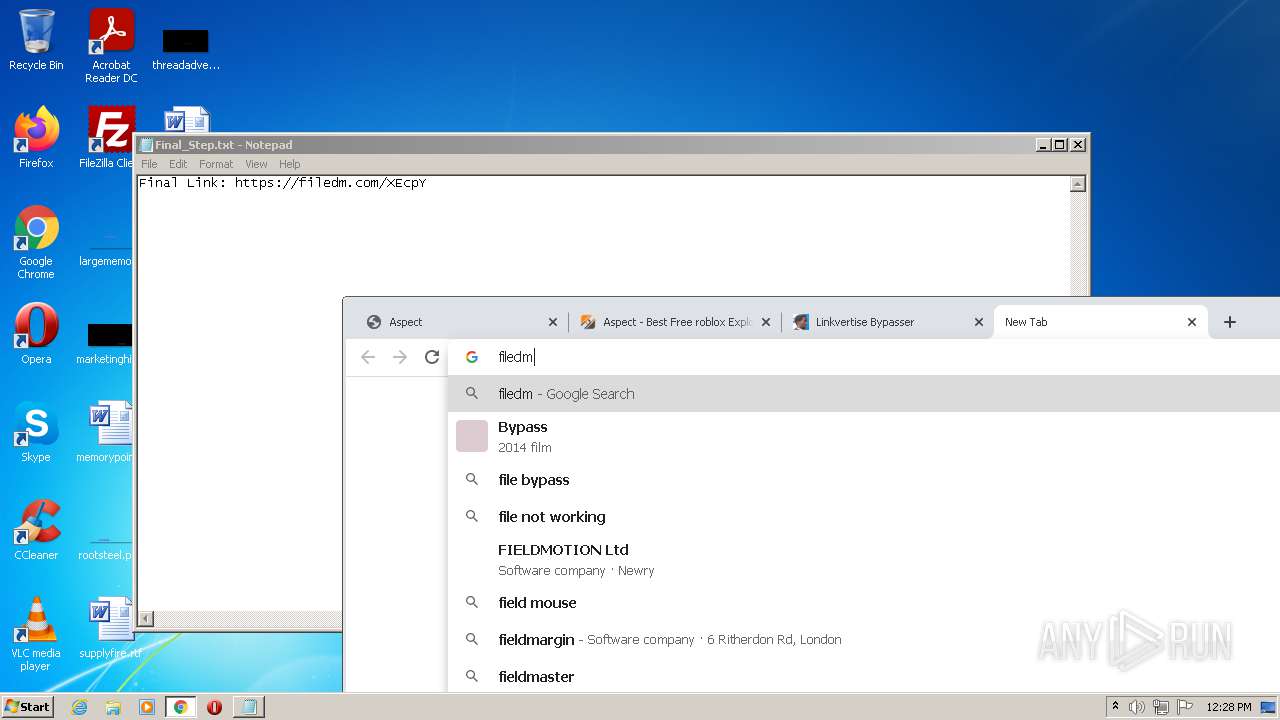Screen dimensions: 1280x720
Task: Open Action Center flag in tray
Action: [1185, 707]
